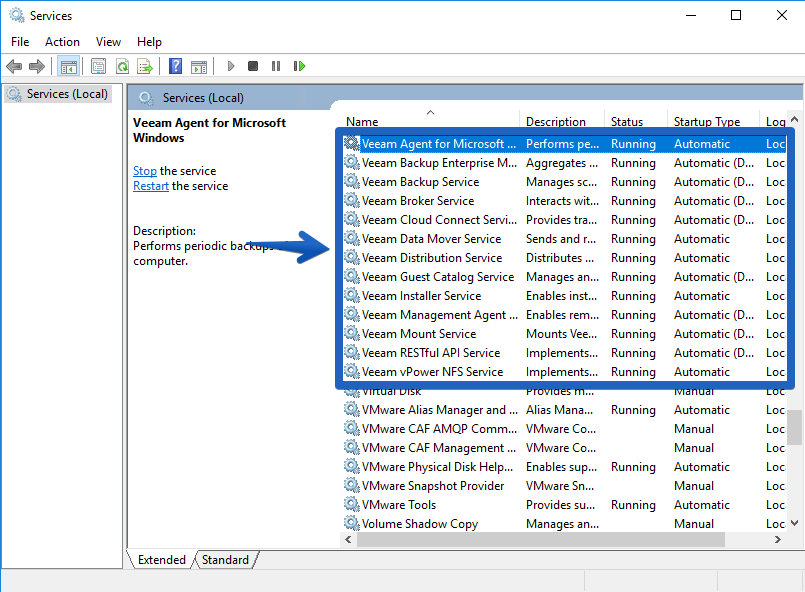The height and width of the screenshot is (592, 805).
Task: Click 'VMware Sn...' description cell
Action: 560,485
